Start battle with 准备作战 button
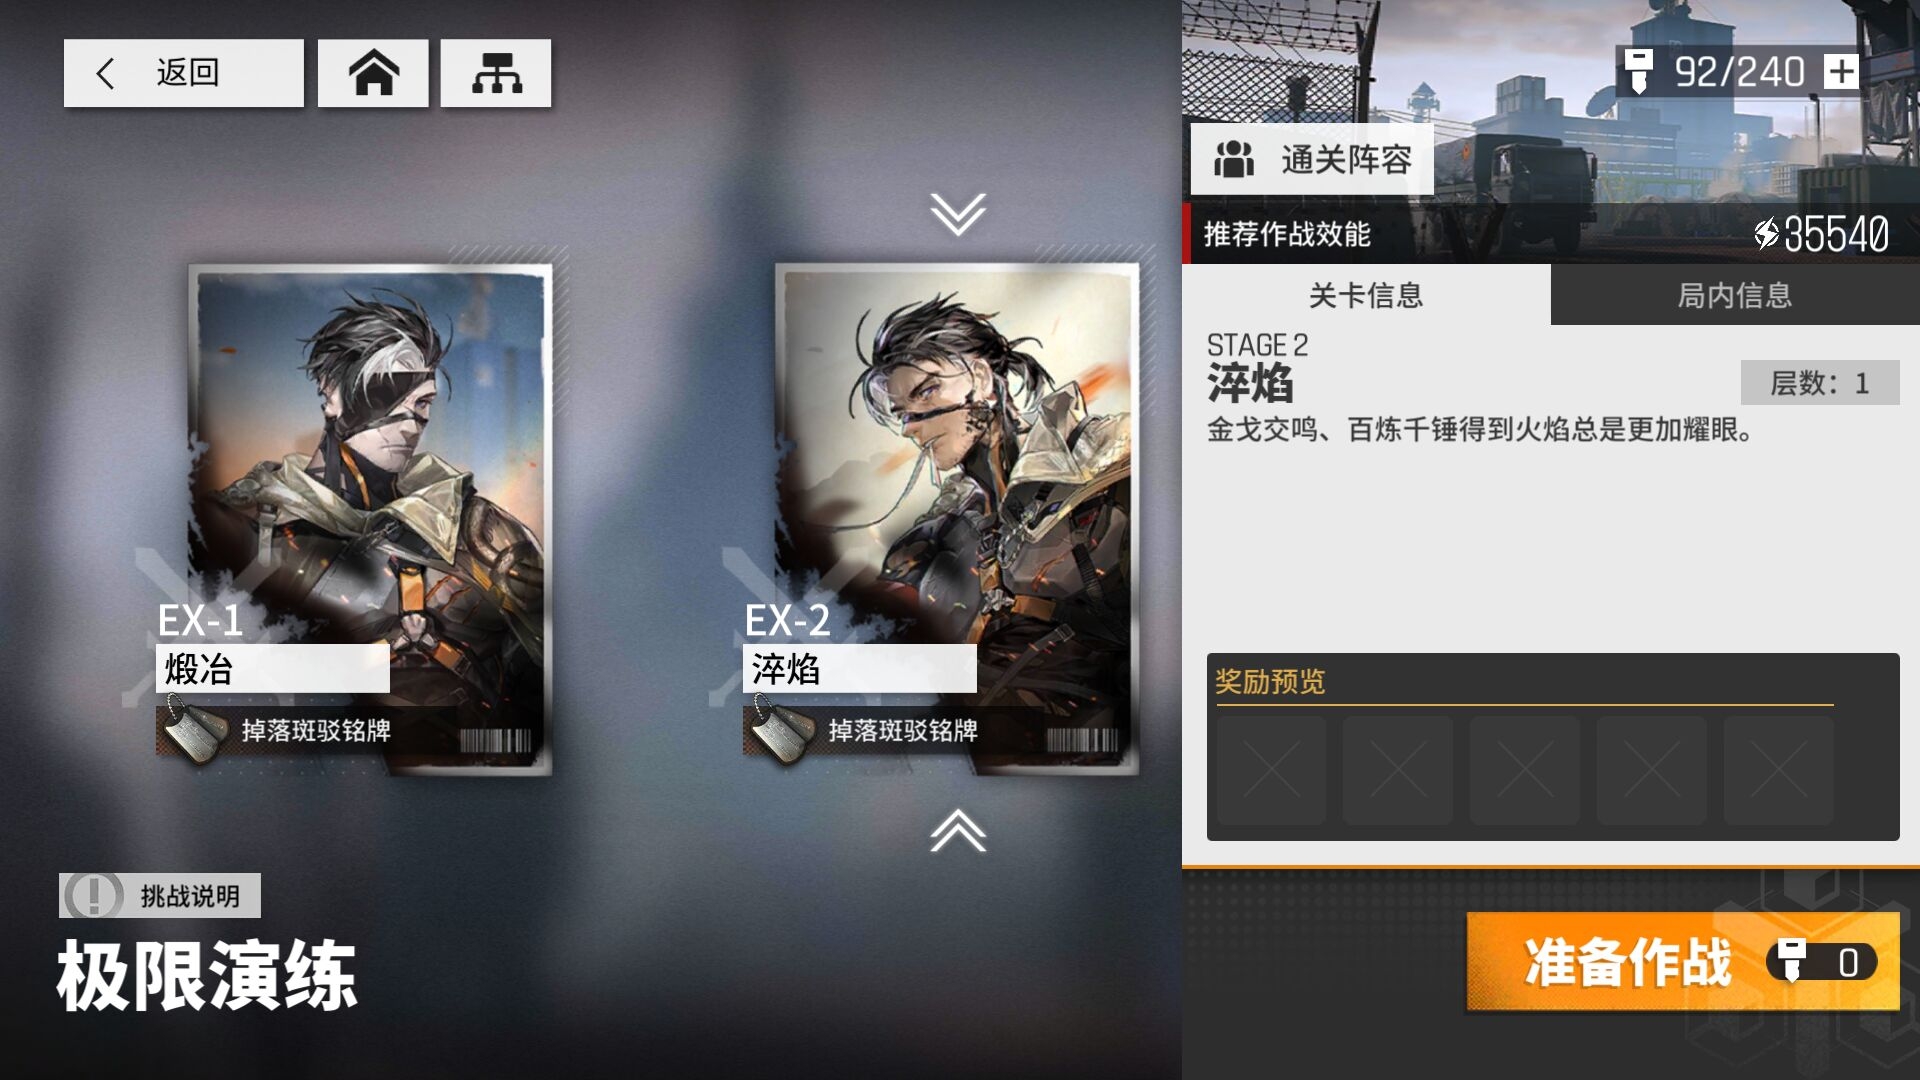Screen dimensions: 1920x1080 1683,962
